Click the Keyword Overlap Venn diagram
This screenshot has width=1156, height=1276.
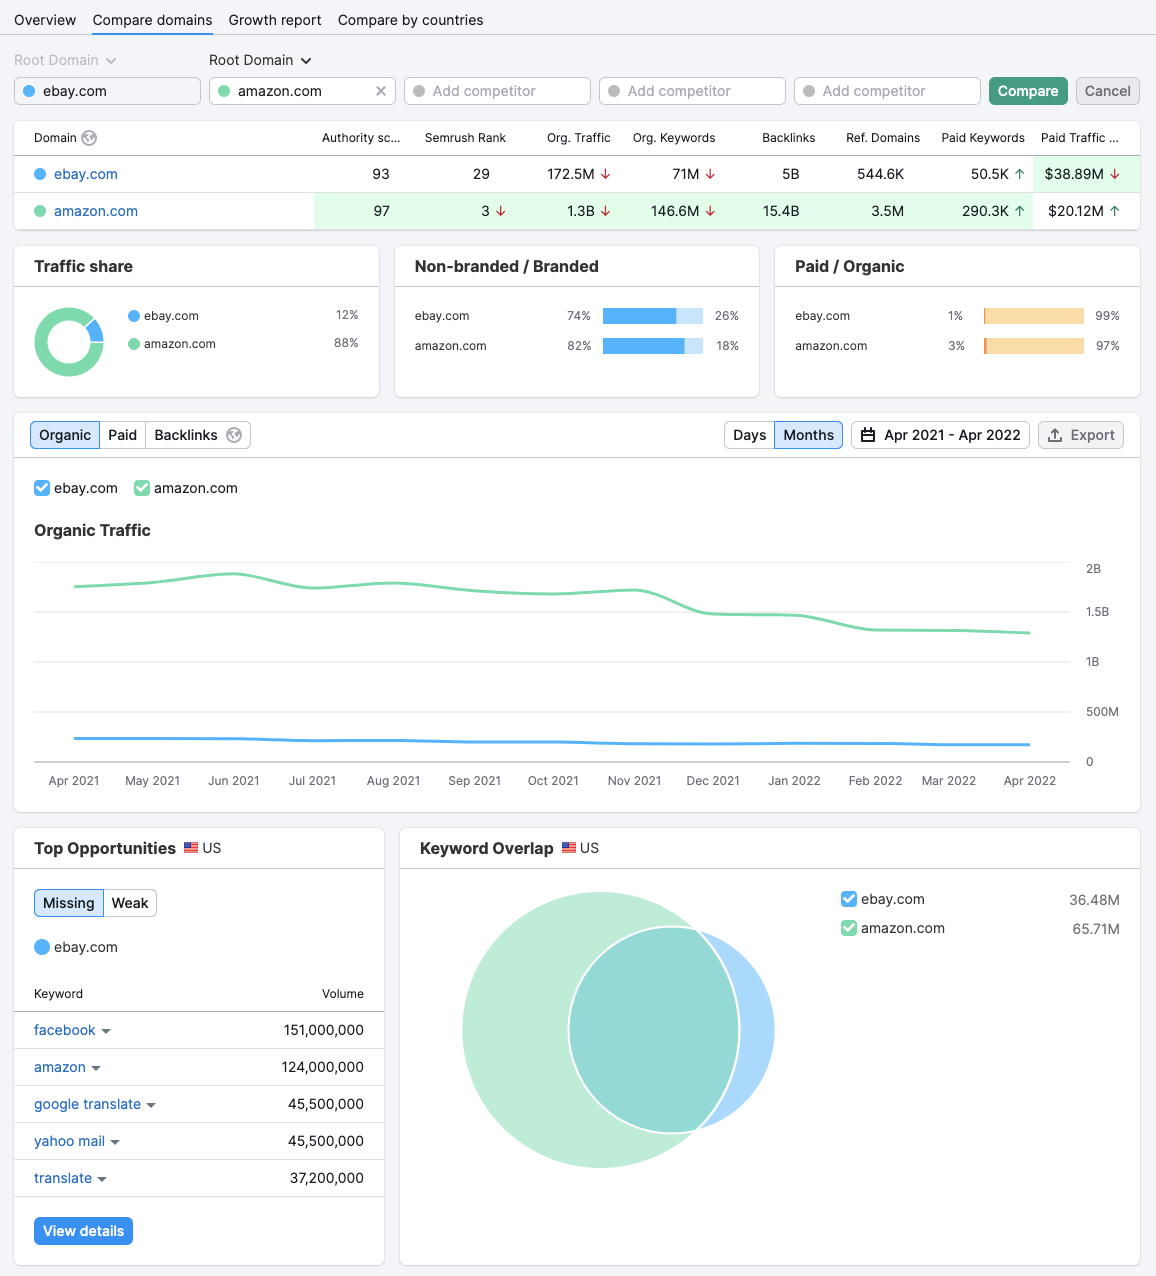(x=618, y=1030)
